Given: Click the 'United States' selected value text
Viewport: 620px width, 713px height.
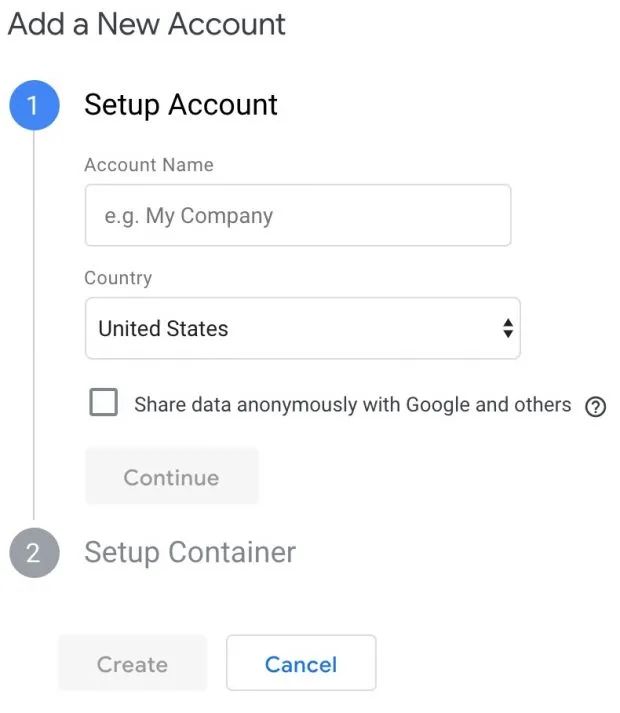Looking at the screenshot, I should point(163,329).
